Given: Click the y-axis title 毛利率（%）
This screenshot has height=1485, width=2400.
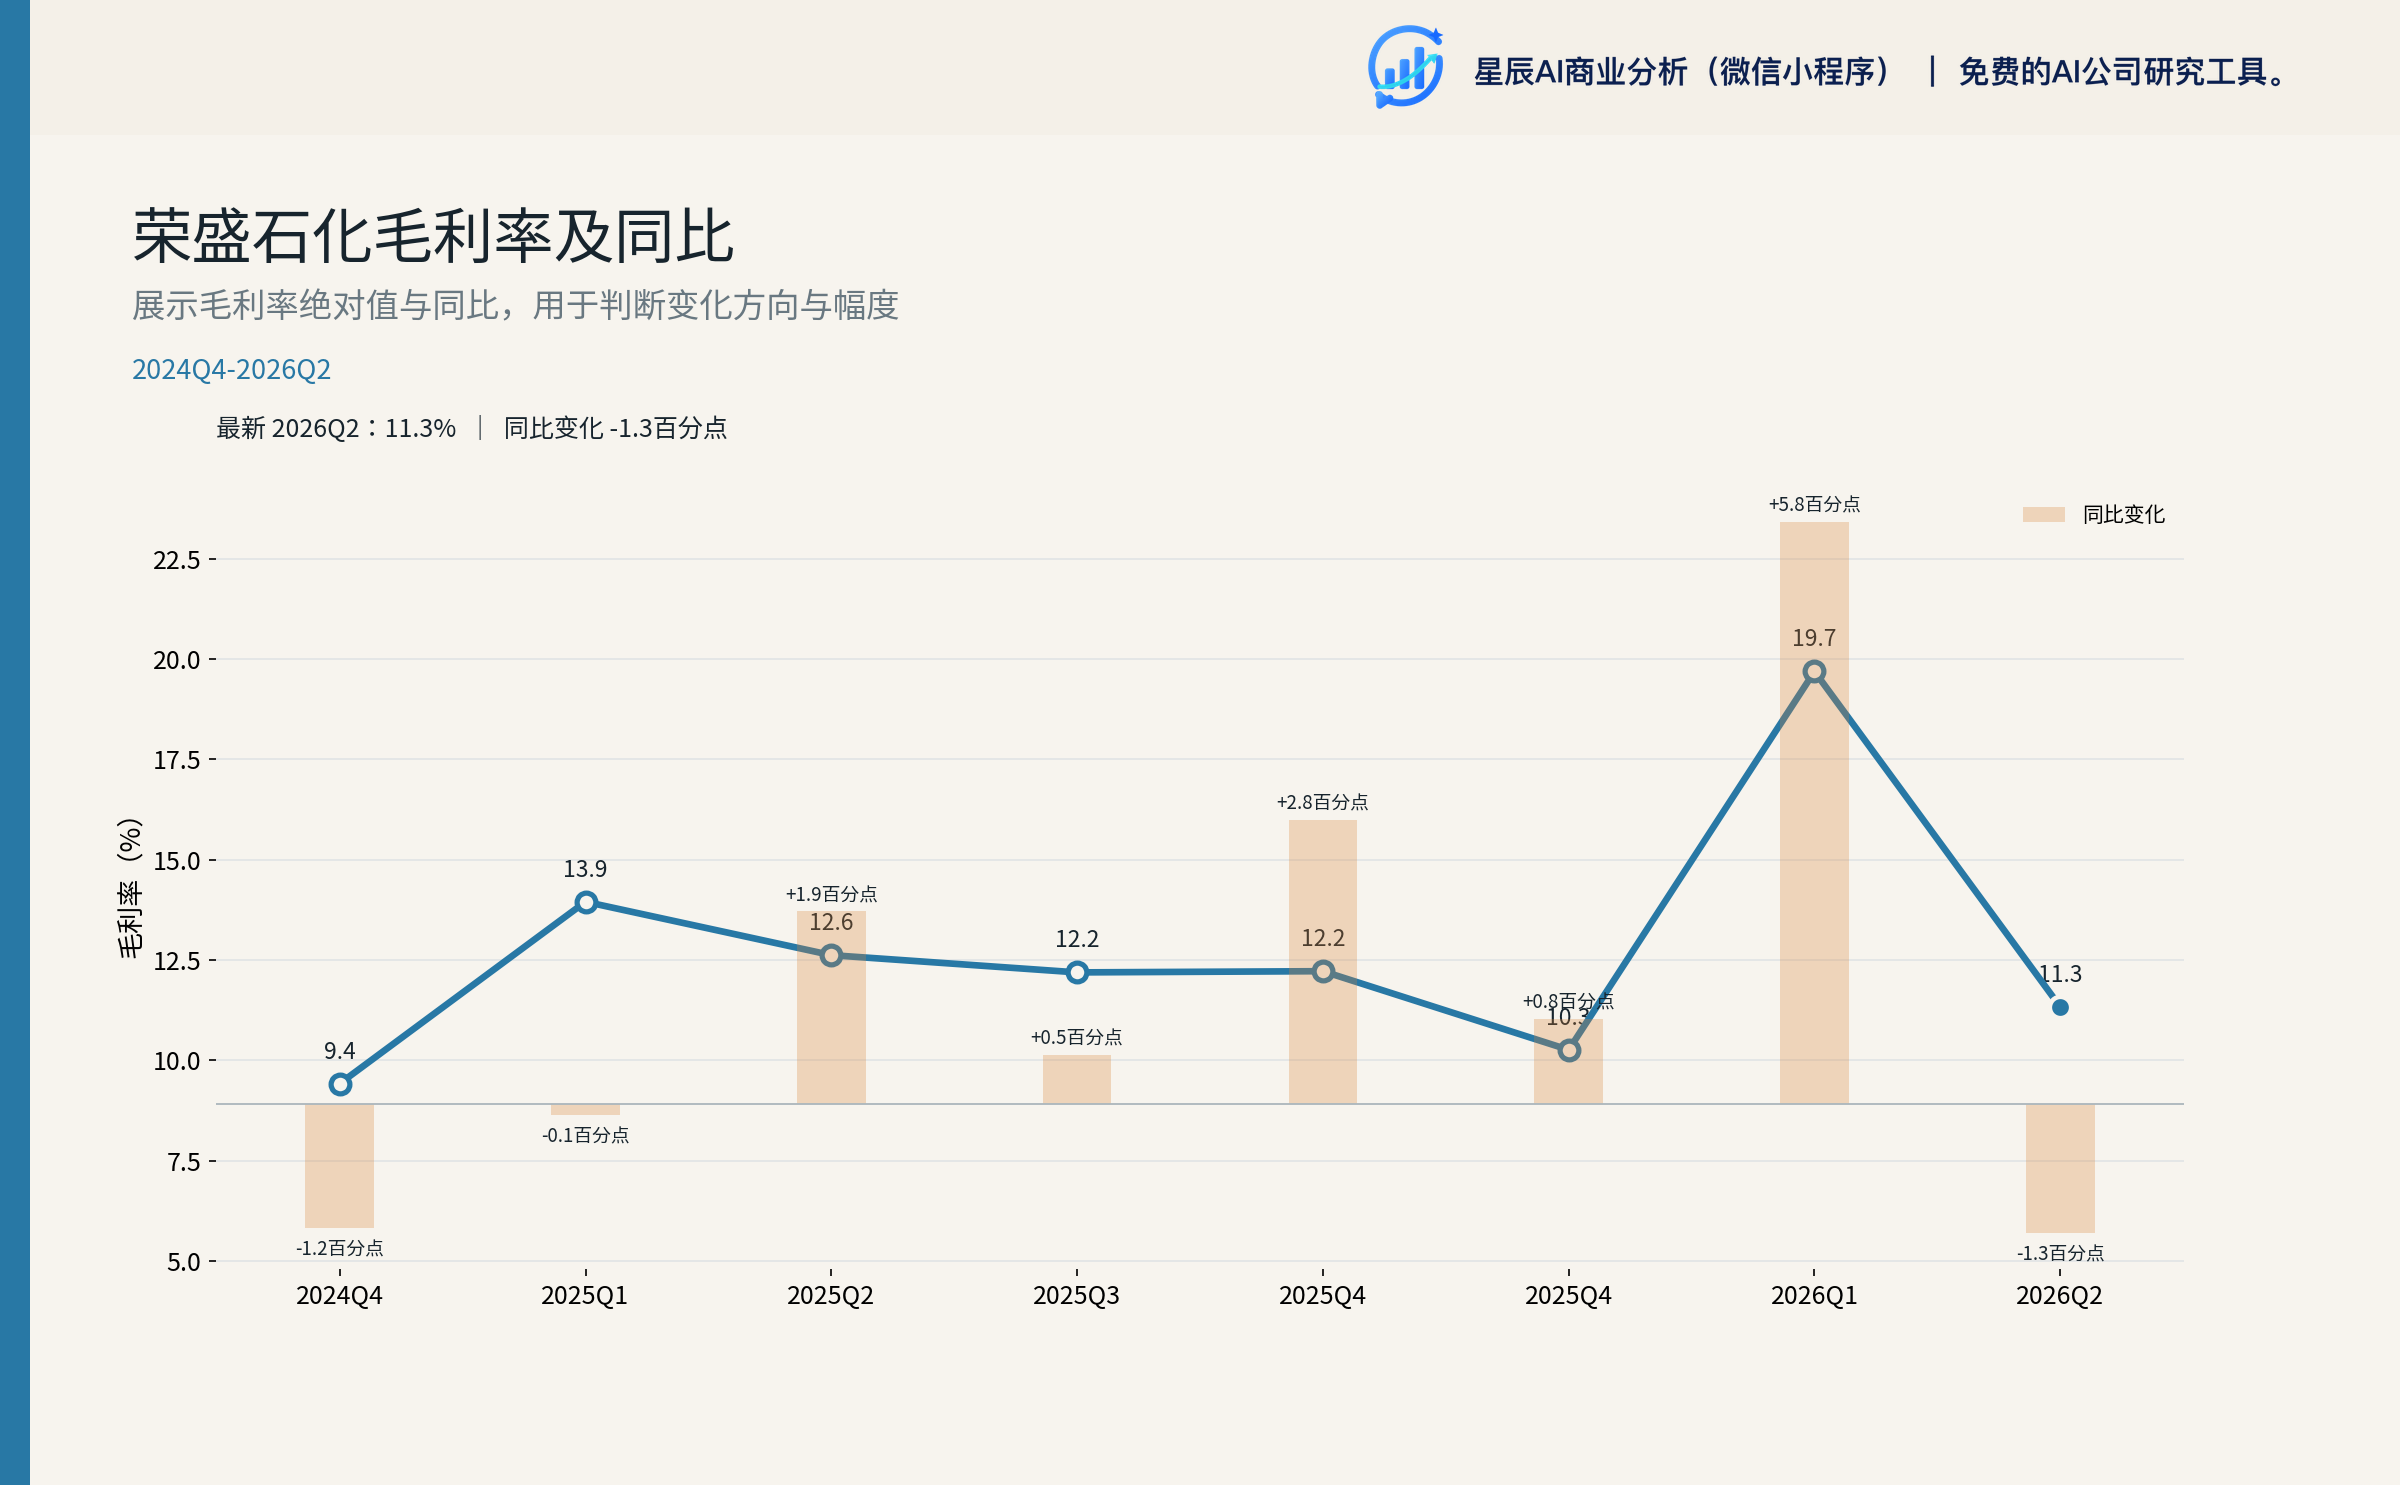Looking at the screenshot, I should click(x=130, y=889).
